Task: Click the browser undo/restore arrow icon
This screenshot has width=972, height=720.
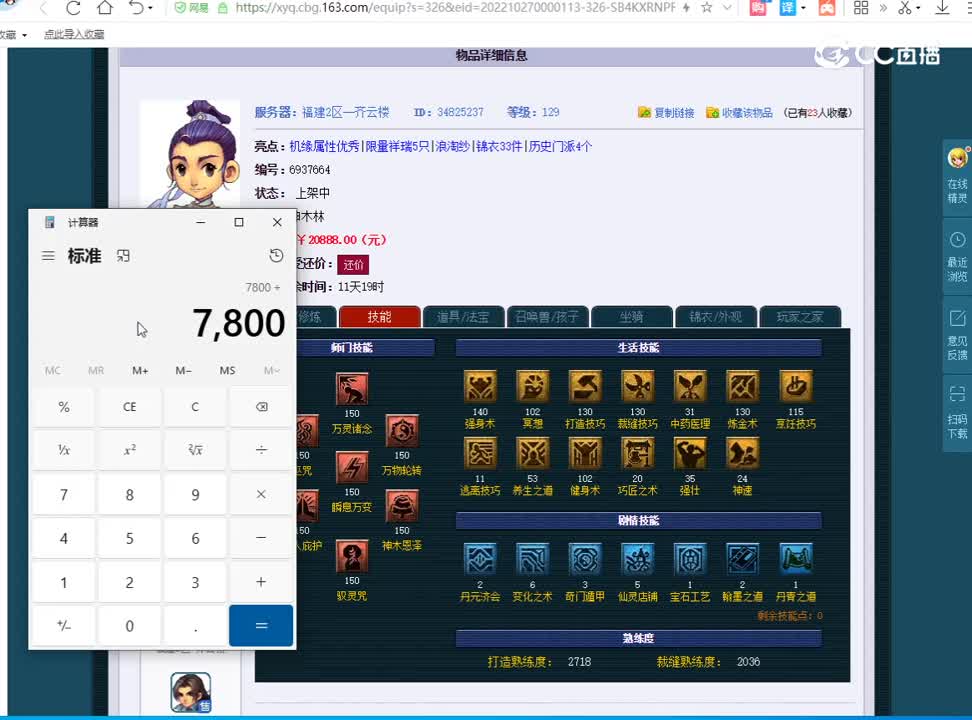Action: click(136, 8)
